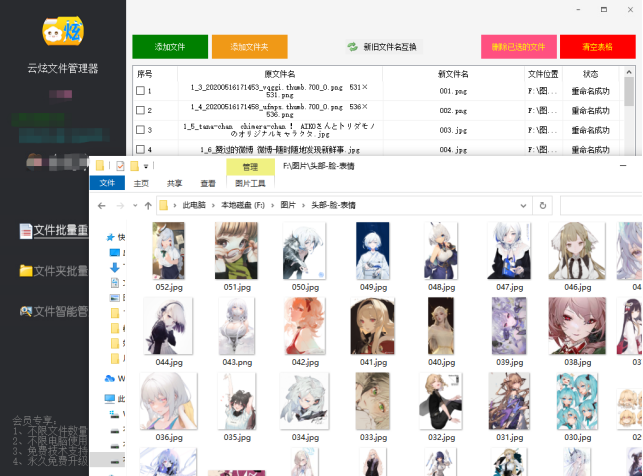Click the 新文件名 column header
The width and height of the screenshot is (643, 476).
coord(453,74)
